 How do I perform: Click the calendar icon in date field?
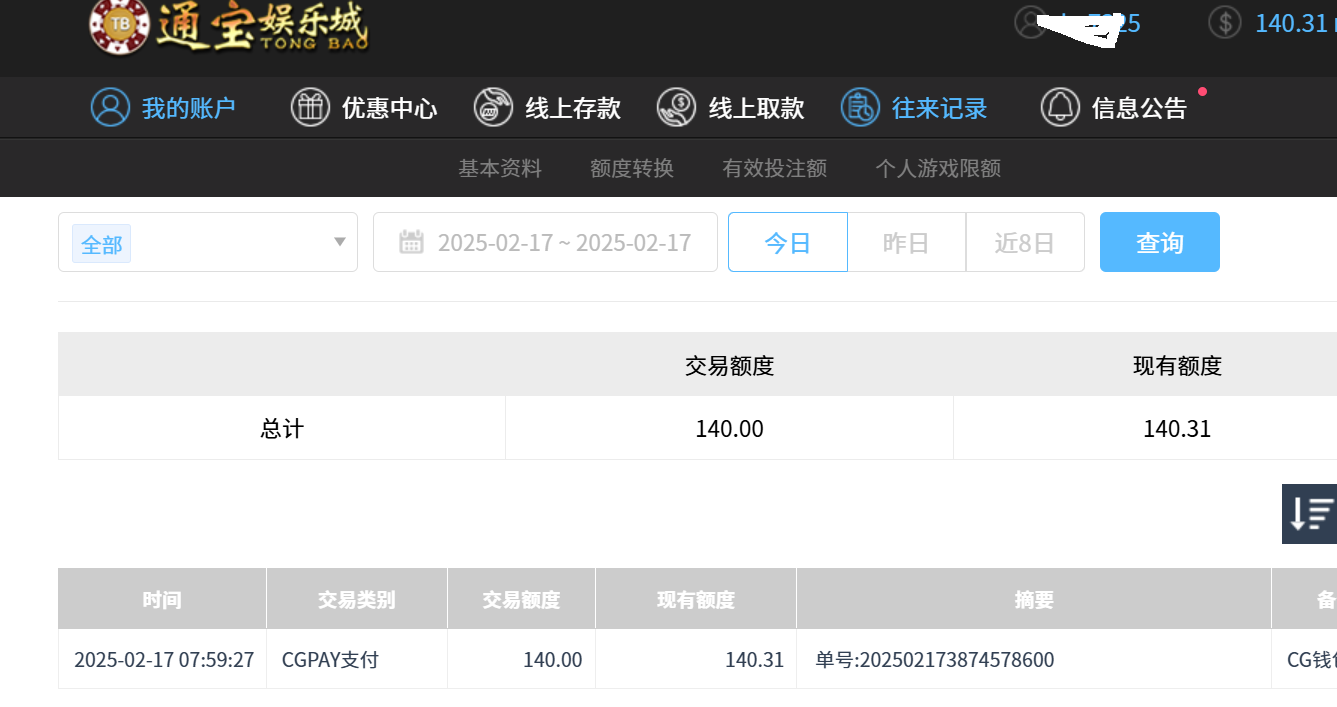(x=411, y=242)
